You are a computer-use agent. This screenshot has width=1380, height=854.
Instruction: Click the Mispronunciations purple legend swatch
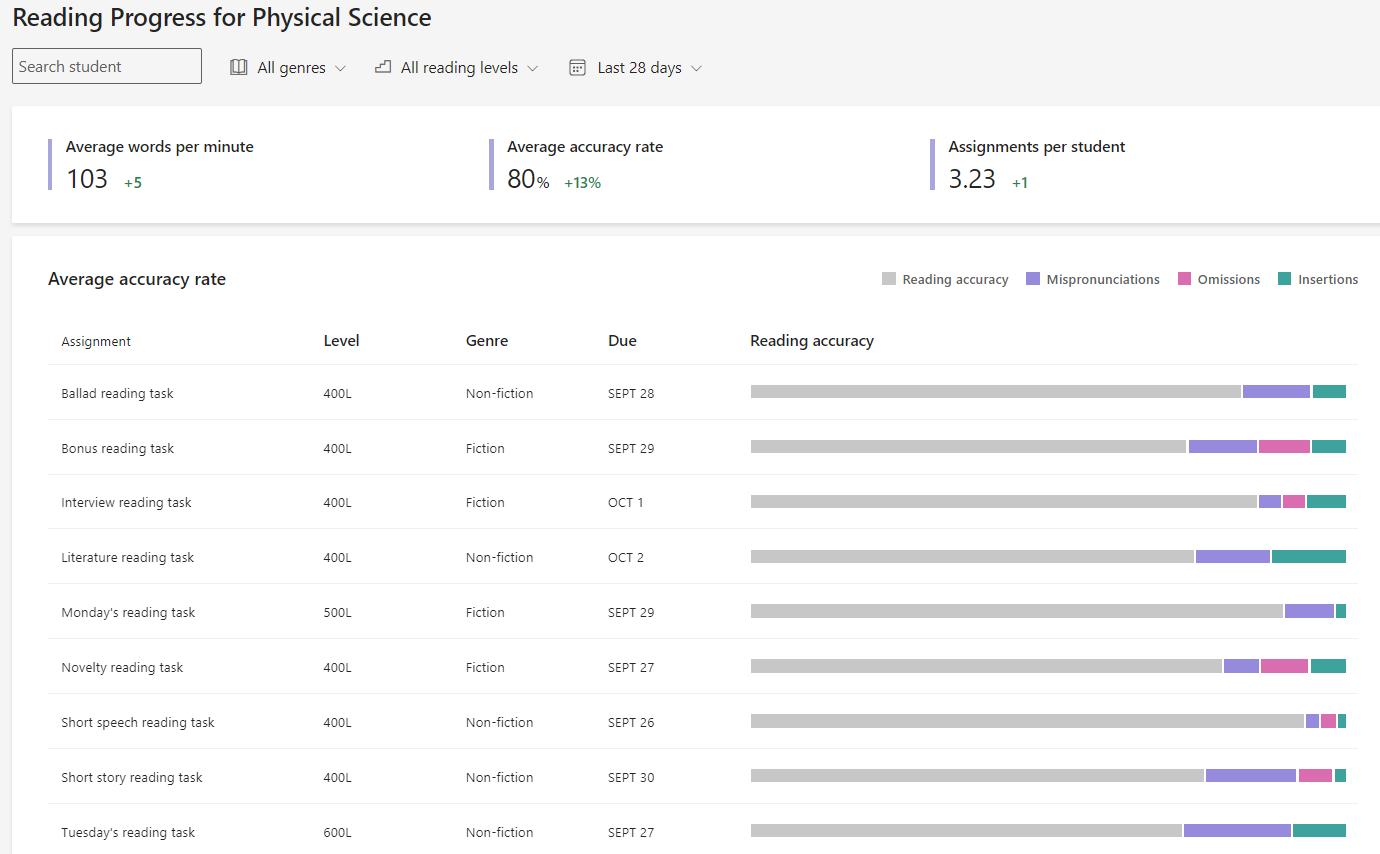pyautogui.click(x=1033, y=279)
